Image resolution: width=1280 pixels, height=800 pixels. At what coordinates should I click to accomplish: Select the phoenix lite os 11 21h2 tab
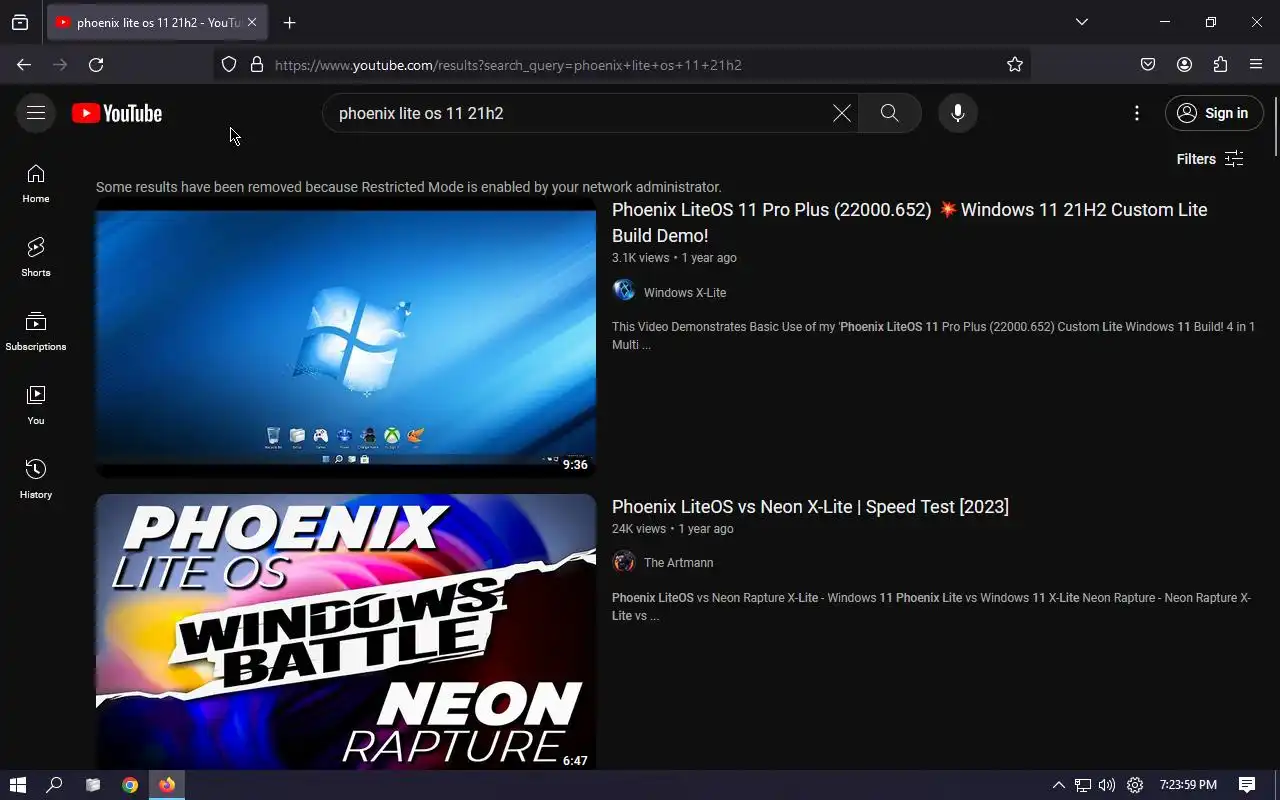tap(156, 22)
